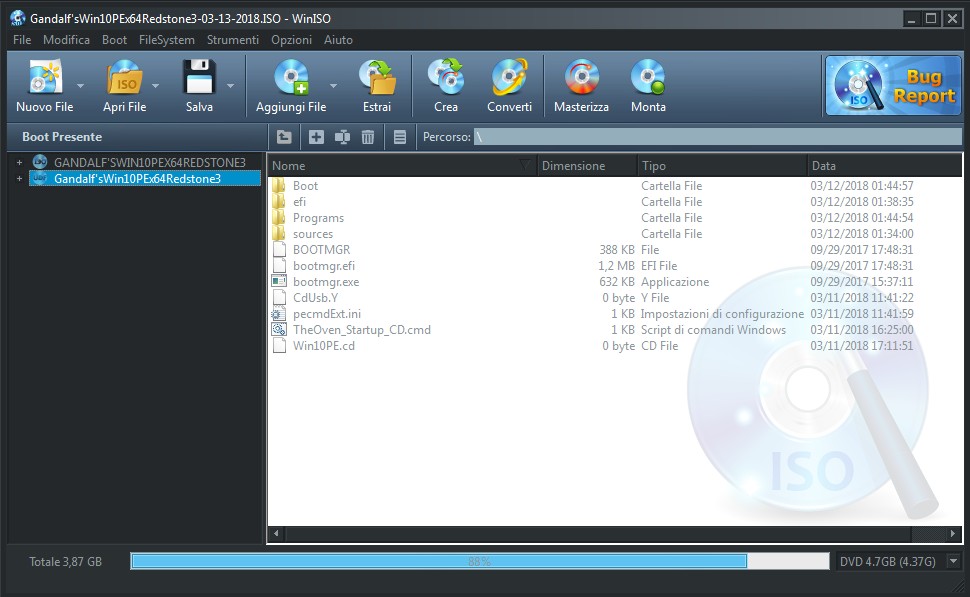
Task: Click the list view icon
Action: [400, 137]
